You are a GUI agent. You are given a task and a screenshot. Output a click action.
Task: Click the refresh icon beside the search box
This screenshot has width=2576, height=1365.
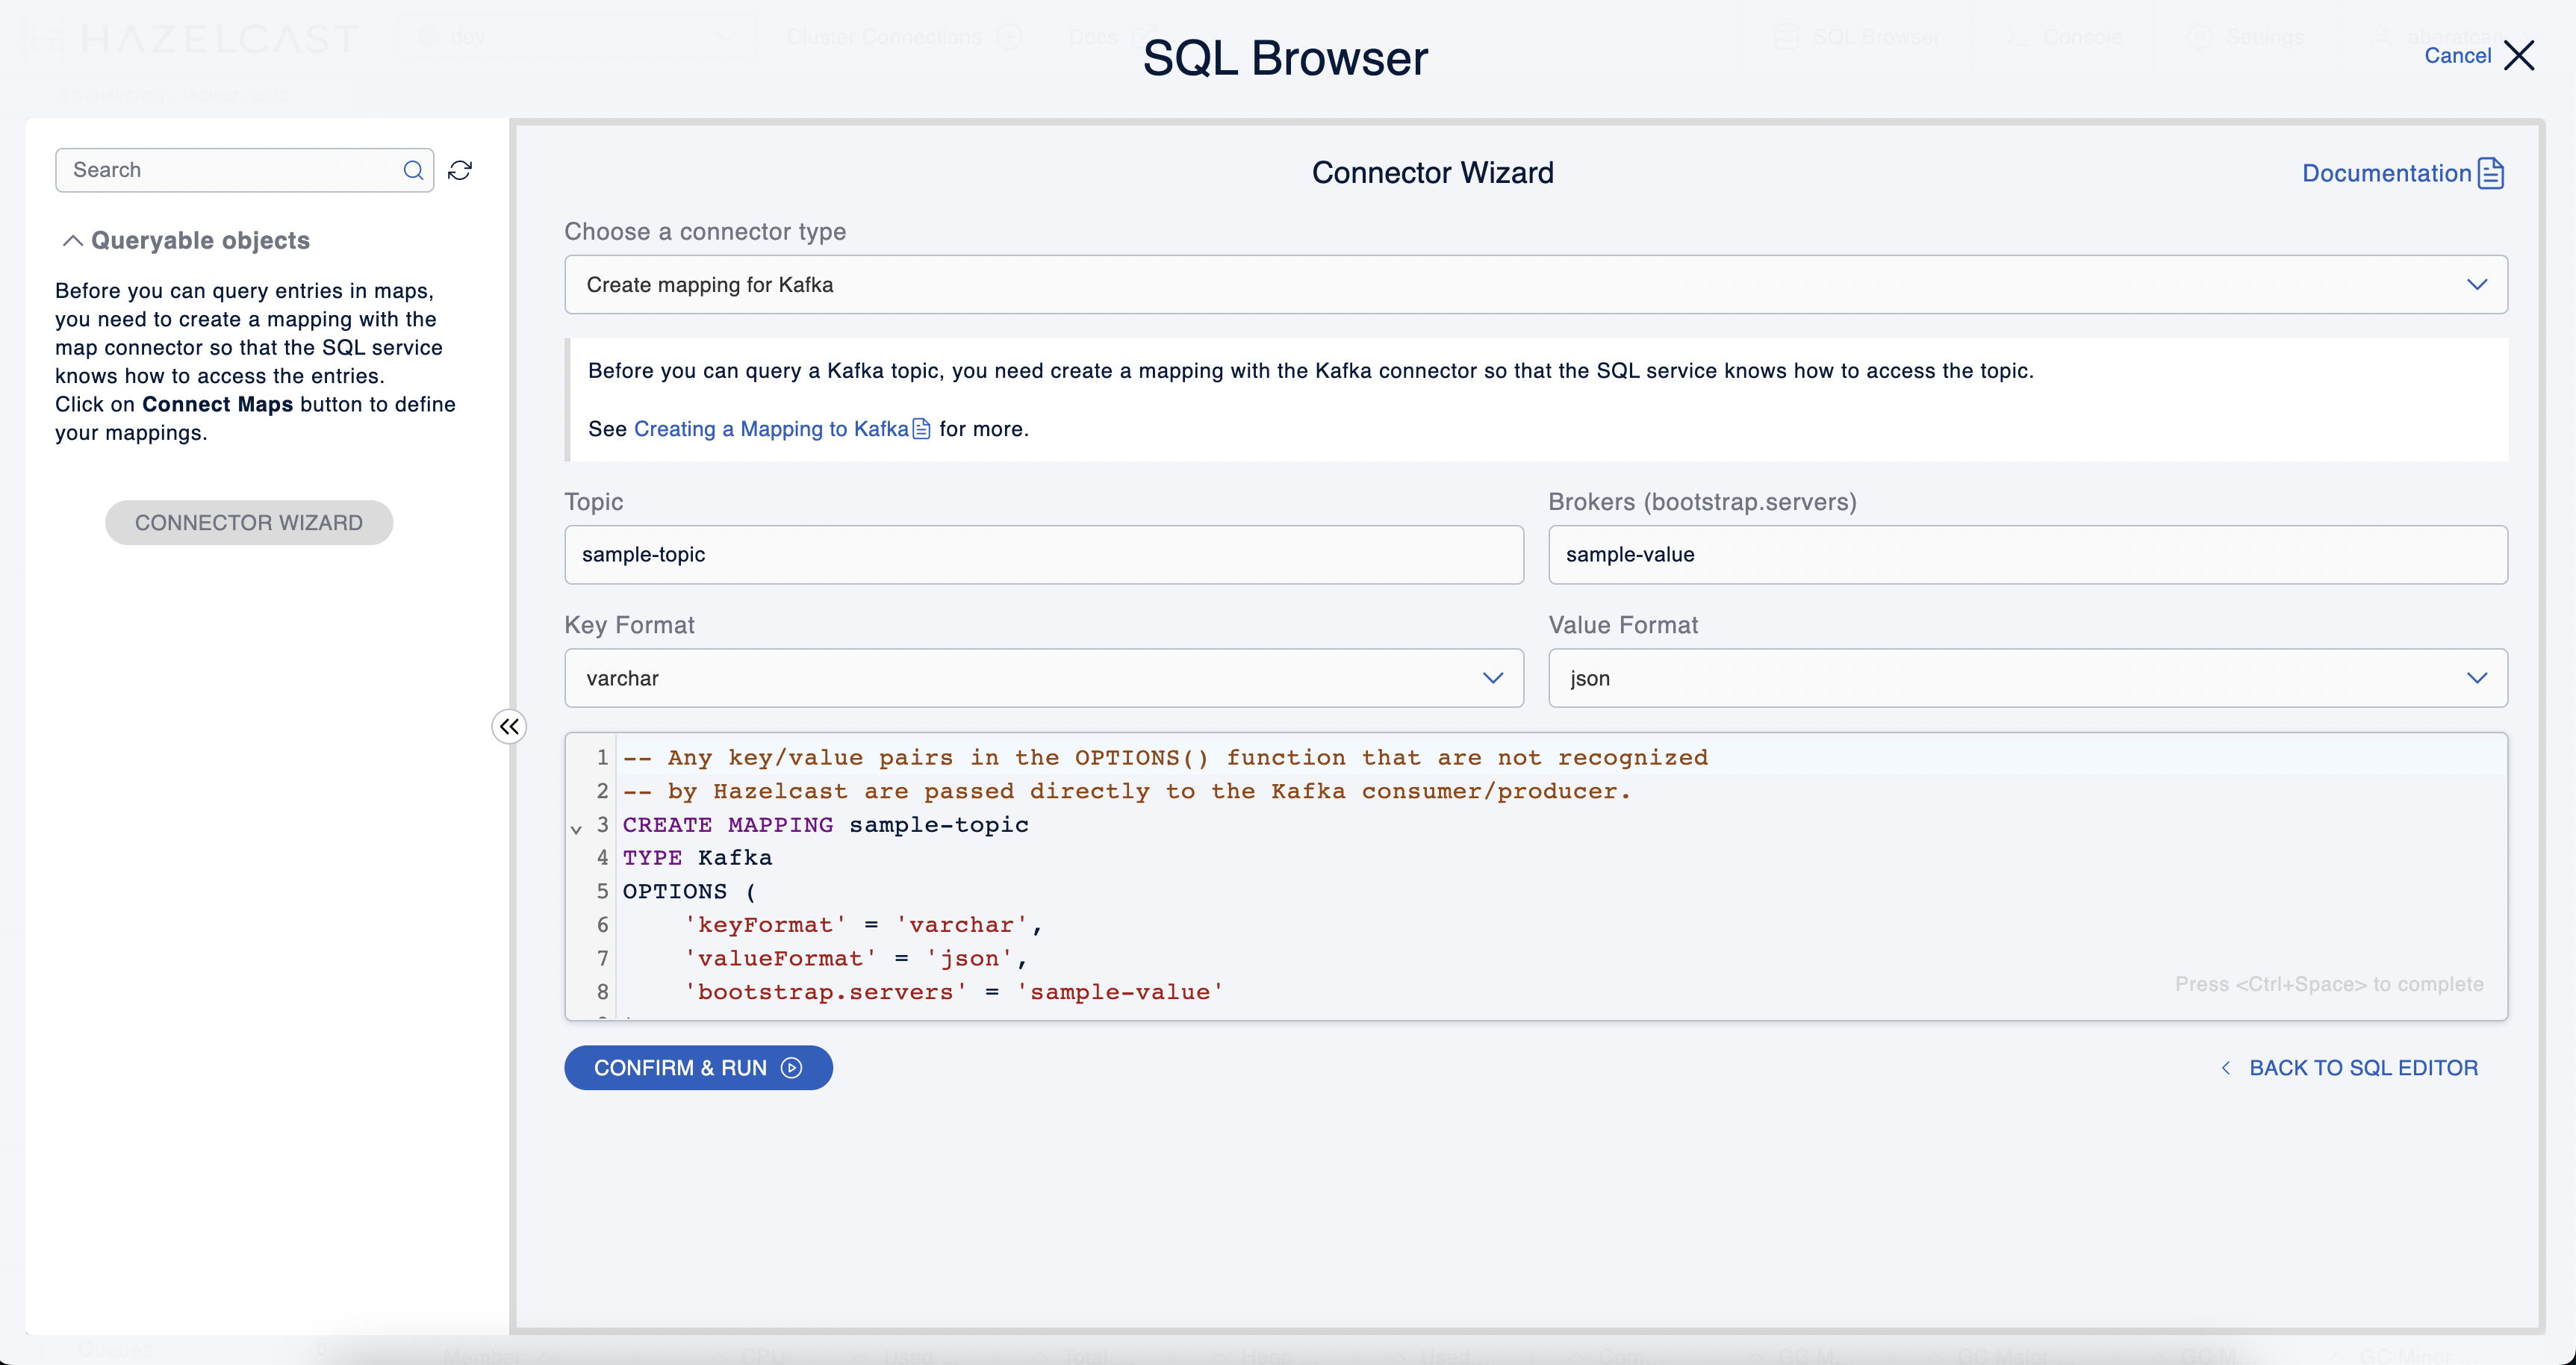coord(460,170)
